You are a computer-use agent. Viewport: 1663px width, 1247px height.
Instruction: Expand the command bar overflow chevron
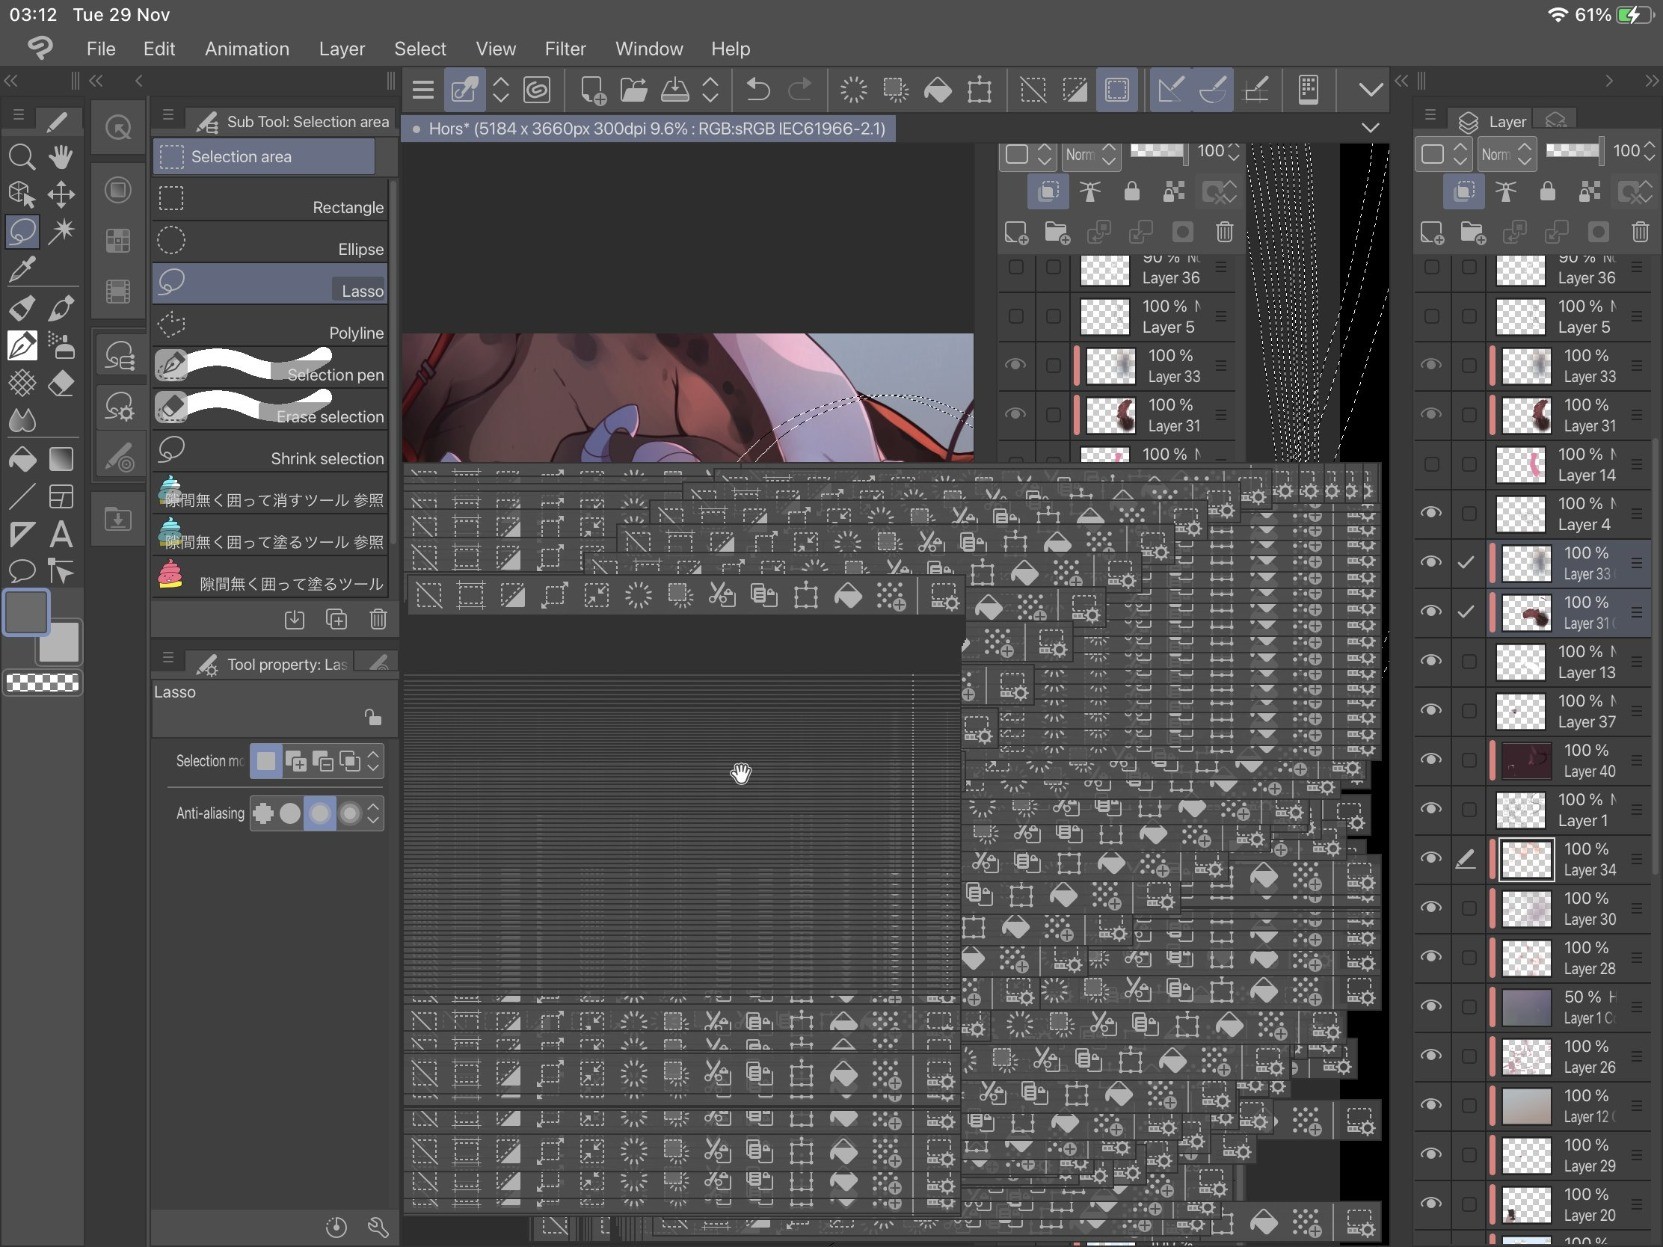click(1370, 90)
